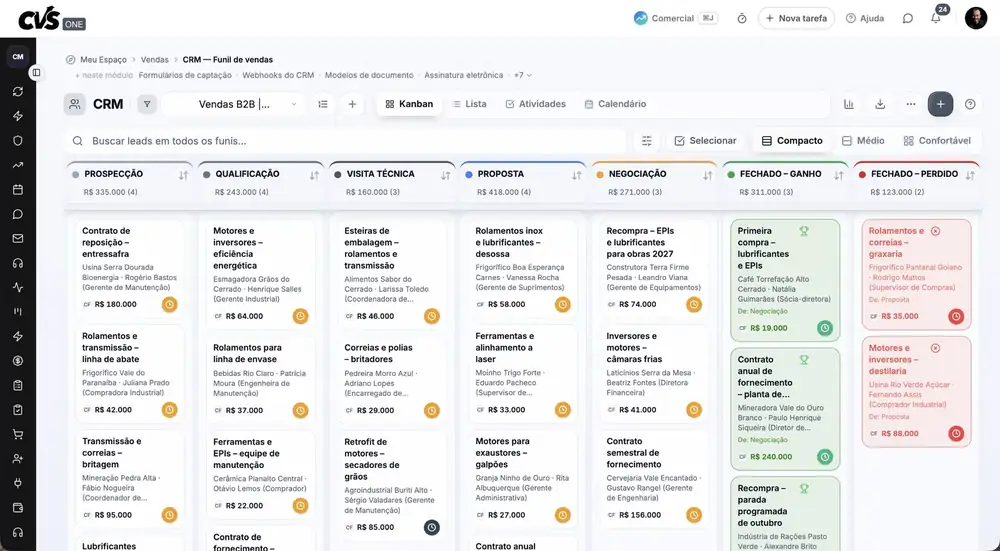Click the CRM filter funnel icon
The height and width of the screenshot is (551, 1000).
[147, 104]
